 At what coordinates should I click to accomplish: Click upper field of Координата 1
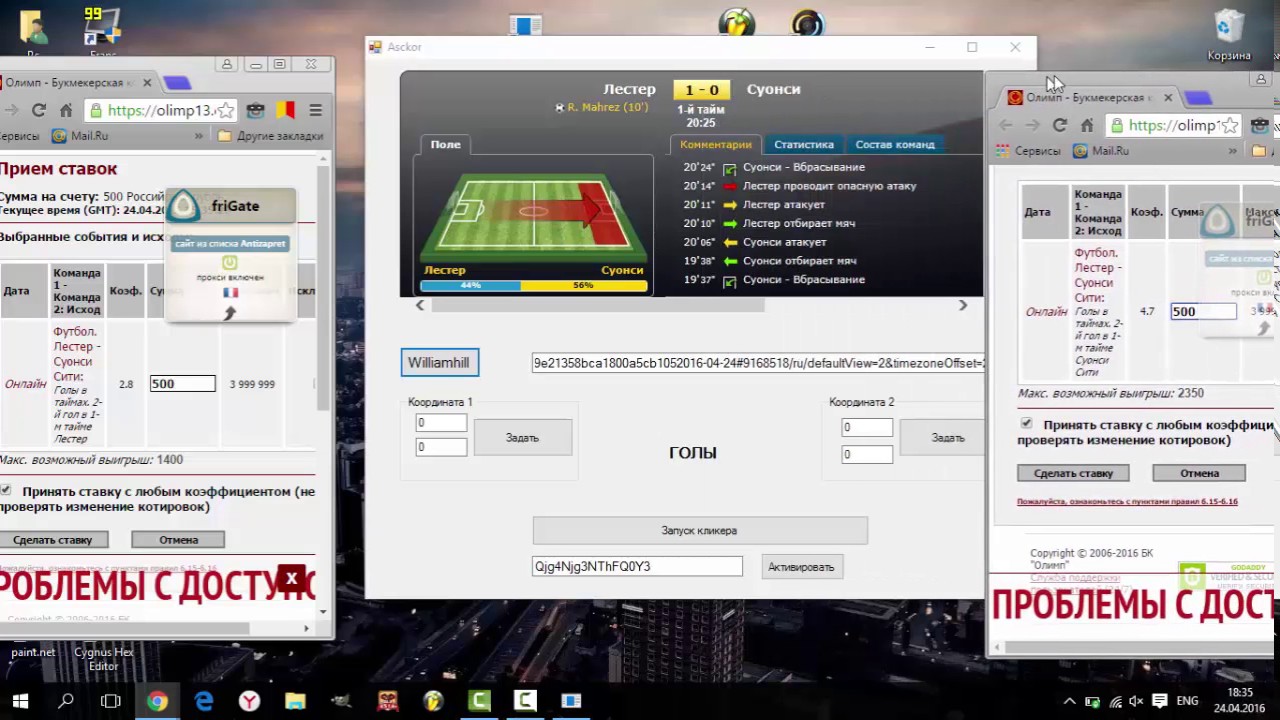tap(441, 423)
